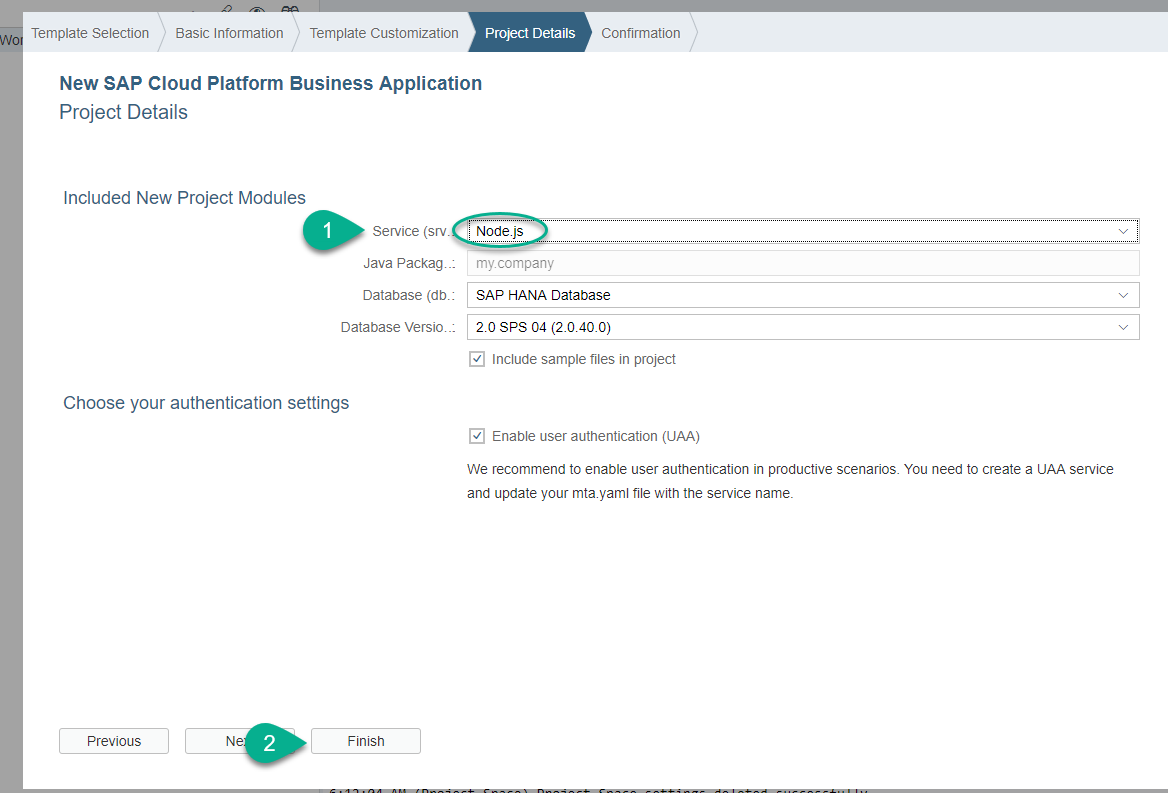Click the Finish button
1168x793 pixels.
click(366, 741)
